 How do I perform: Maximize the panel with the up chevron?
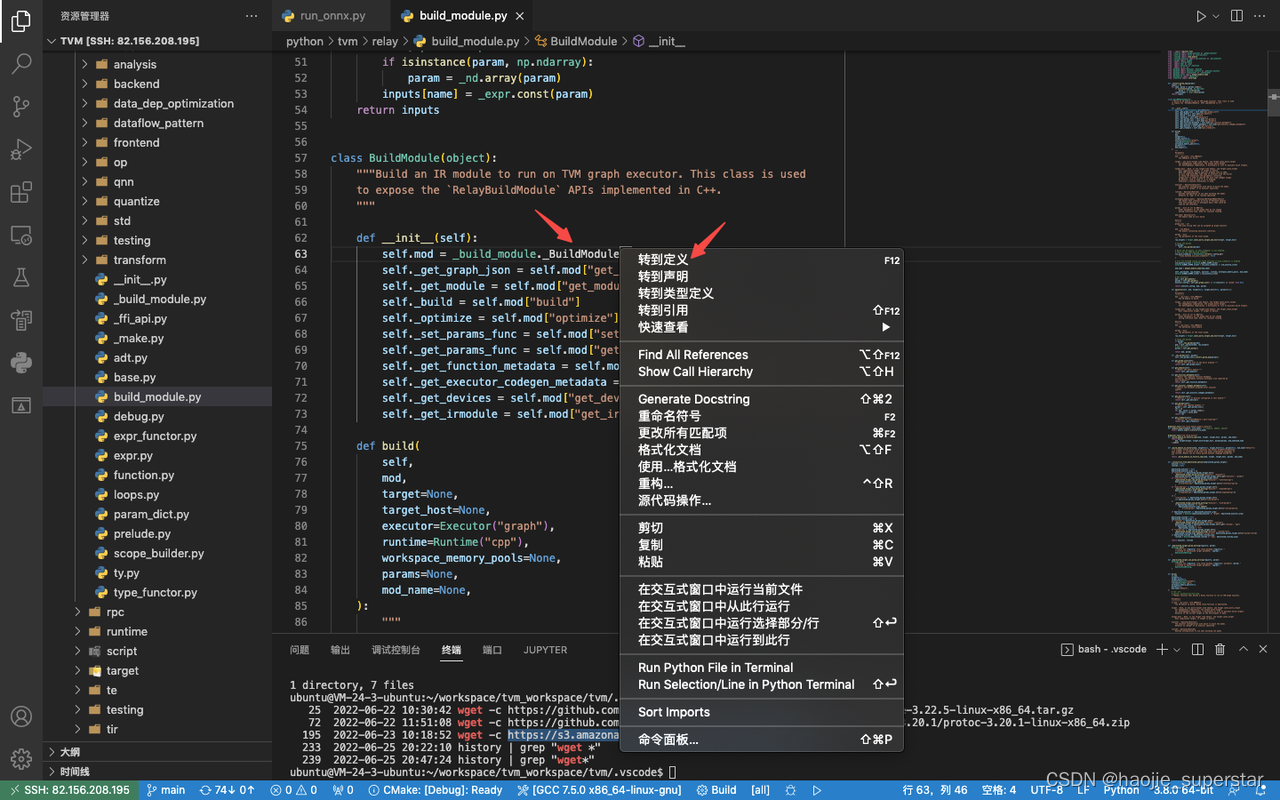click(x=1244, y=649)
